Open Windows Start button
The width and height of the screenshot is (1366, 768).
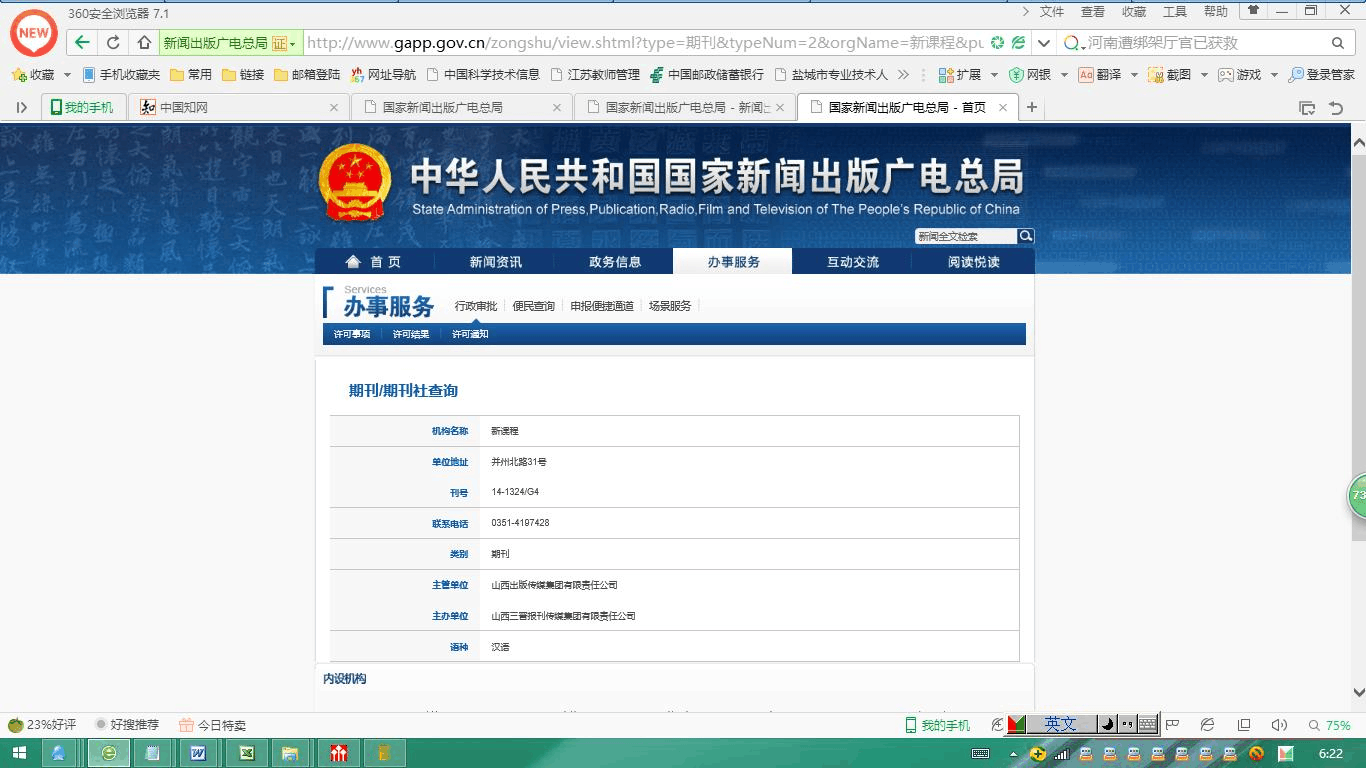[x=19, y=753]
